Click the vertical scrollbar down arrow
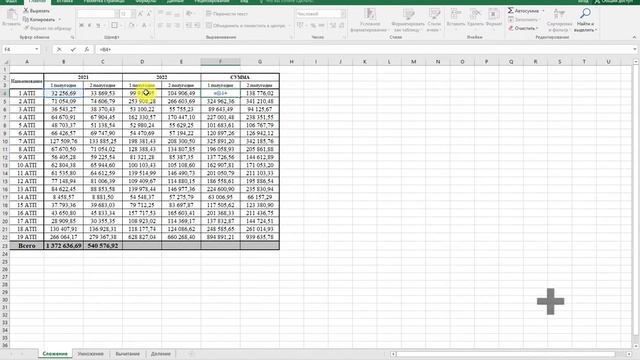This screenshot has height=360, width=640. [636, 346]
